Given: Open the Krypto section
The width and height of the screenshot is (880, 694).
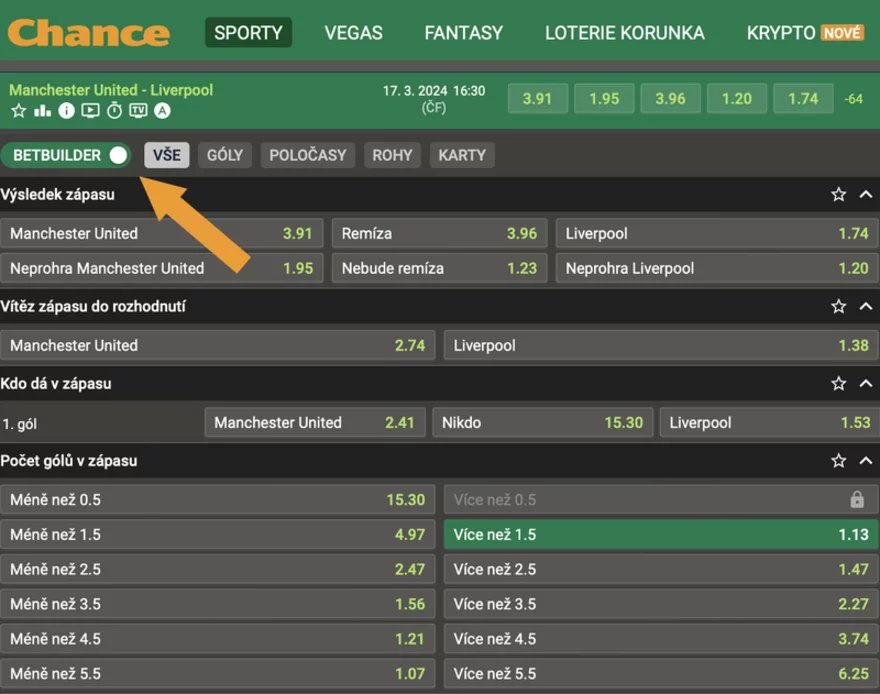Looking at the screenshot, I should click(x=805, y=33).
